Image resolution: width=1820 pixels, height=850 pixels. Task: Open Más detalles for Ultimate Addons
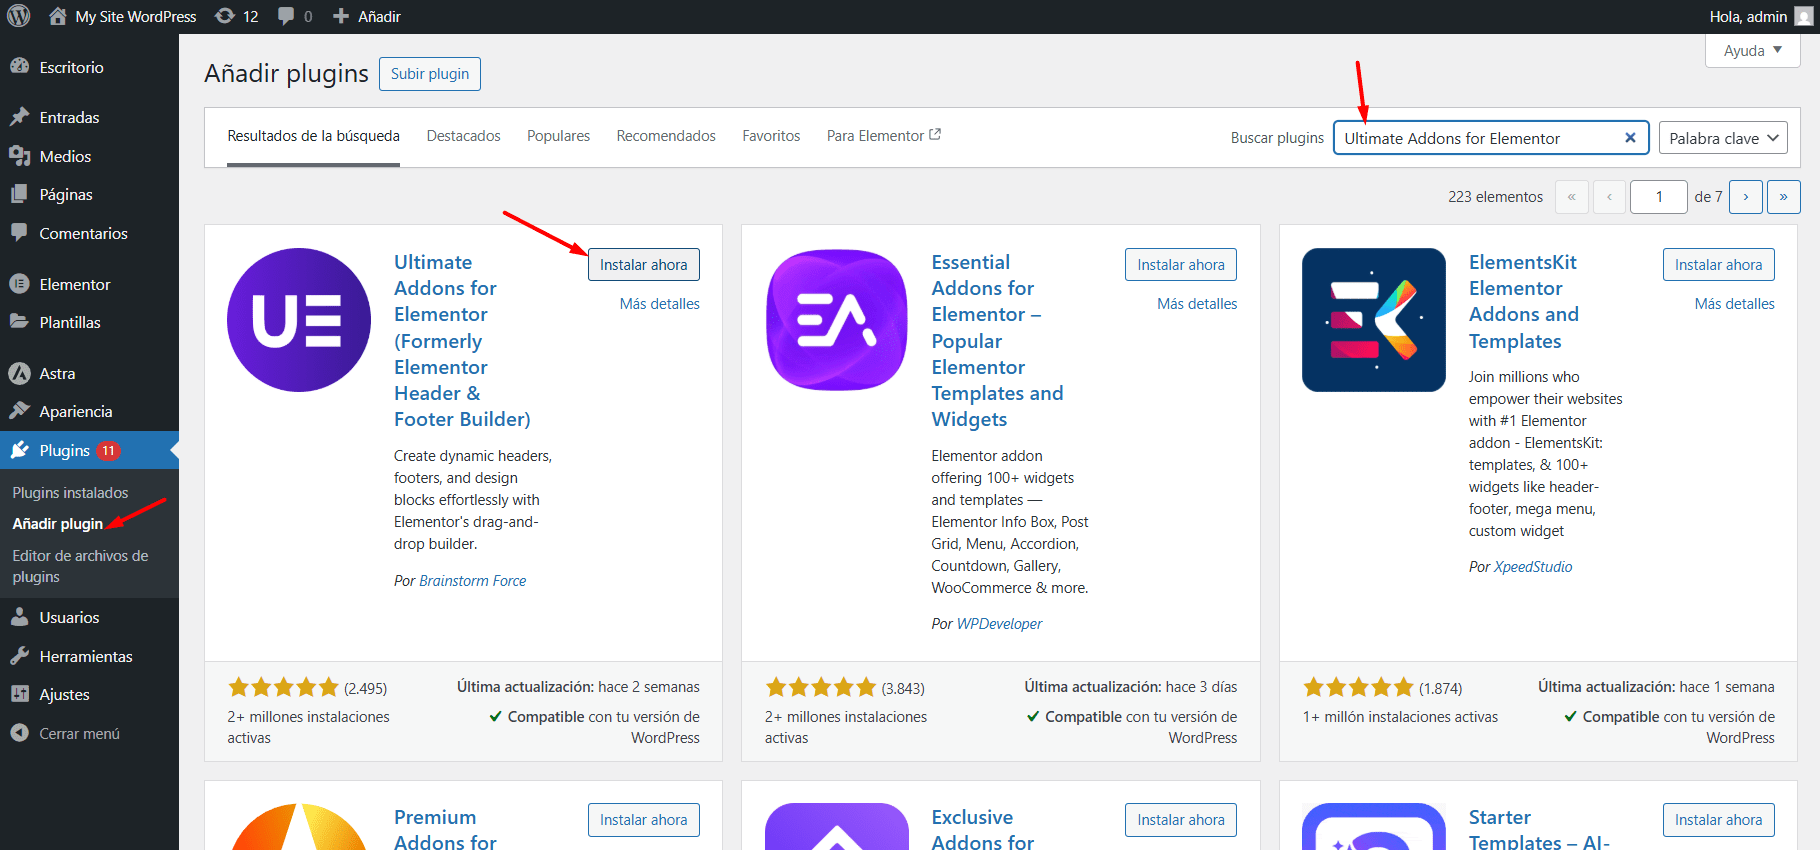660,304
